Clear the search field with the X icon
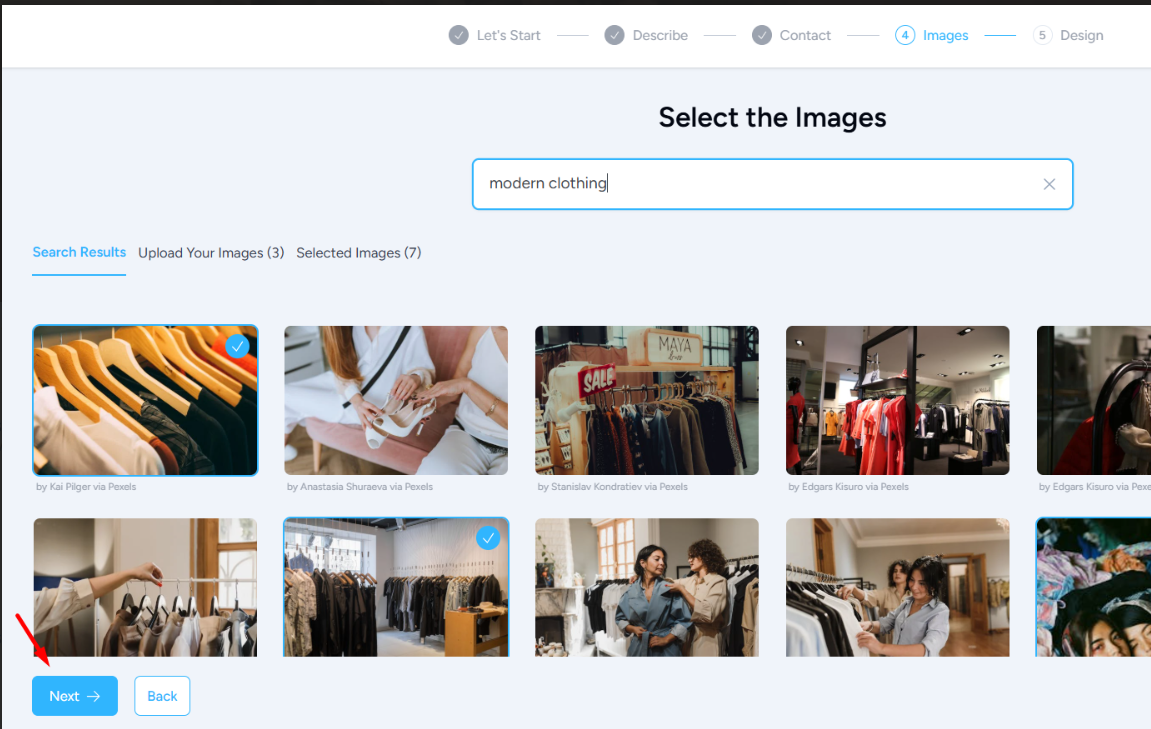 (x=1049, y=184)
